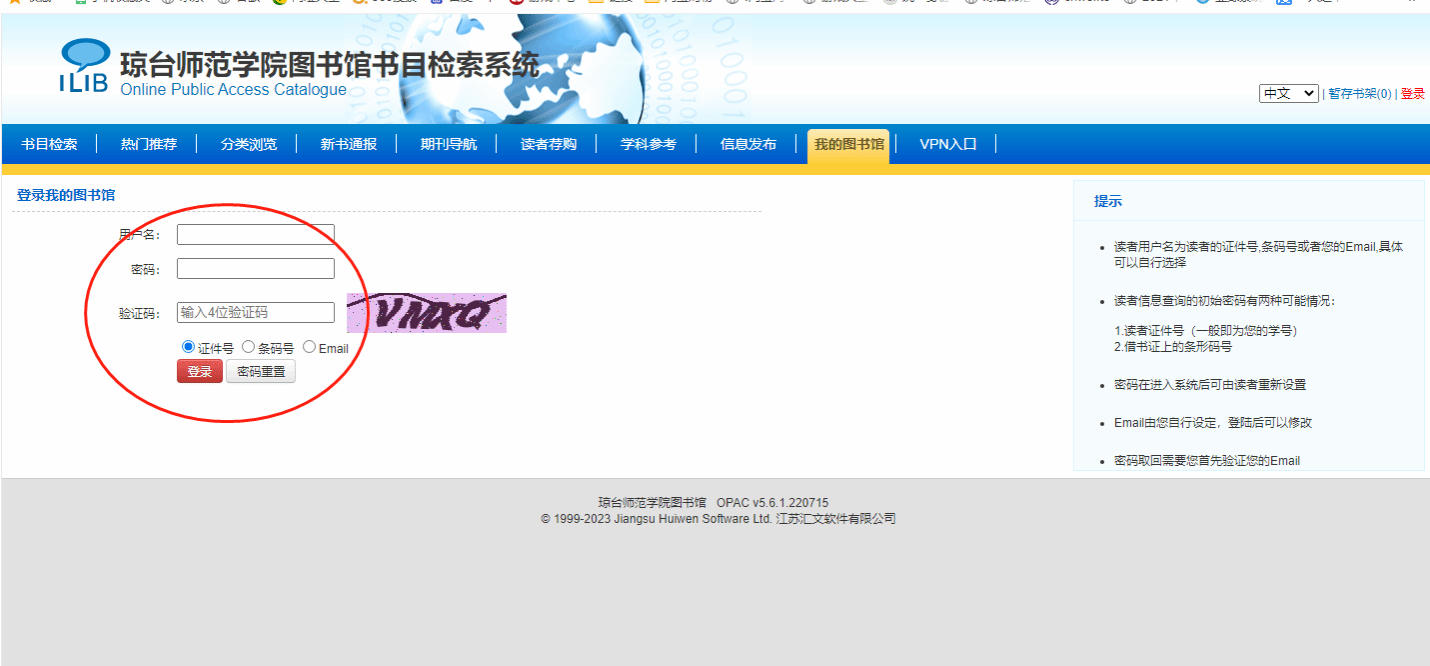Screen dimensions: 1430x666
Task: Switch to 分类浏览 tab
Action: (x=248, y=144)
